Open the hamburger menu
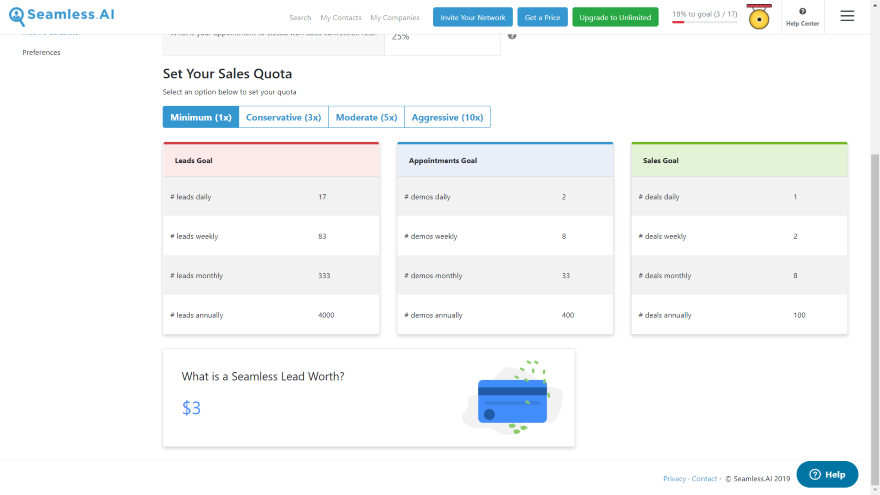The image size is (880, 495). pyautogui.click(x=847, y=16)
